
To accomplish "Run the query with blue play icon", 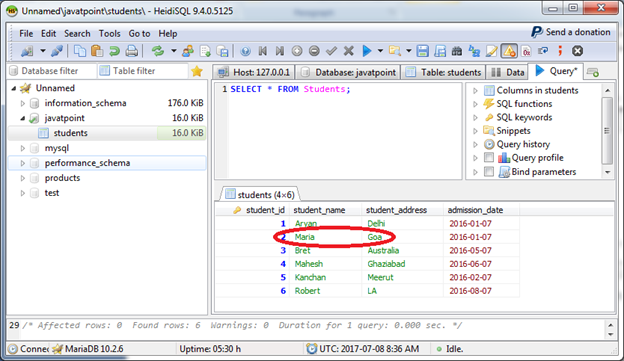I will click(x=367, y=51).
